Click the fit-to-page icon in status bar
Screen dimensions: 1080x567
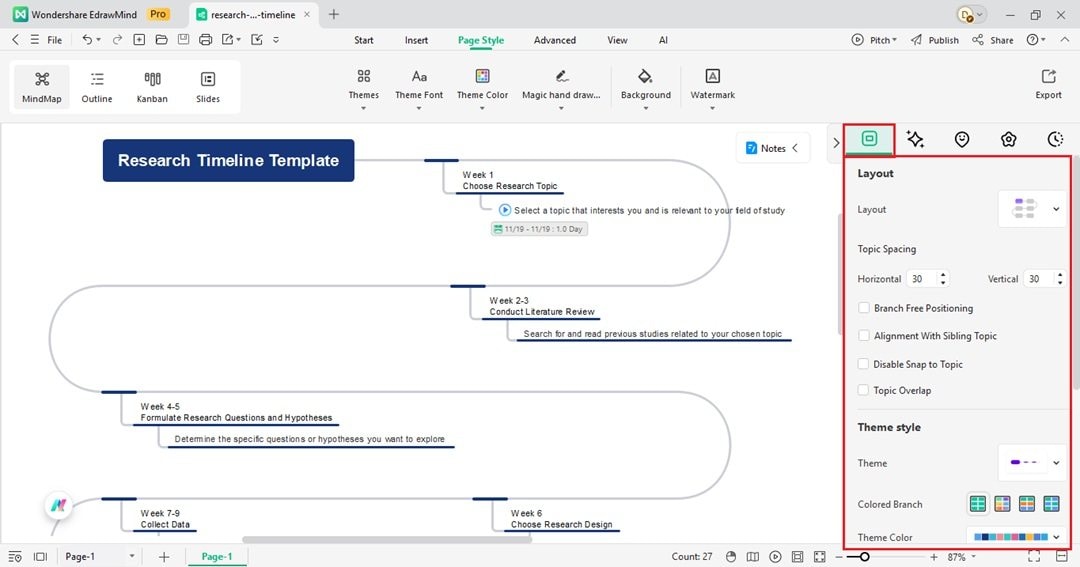[797, 557]
